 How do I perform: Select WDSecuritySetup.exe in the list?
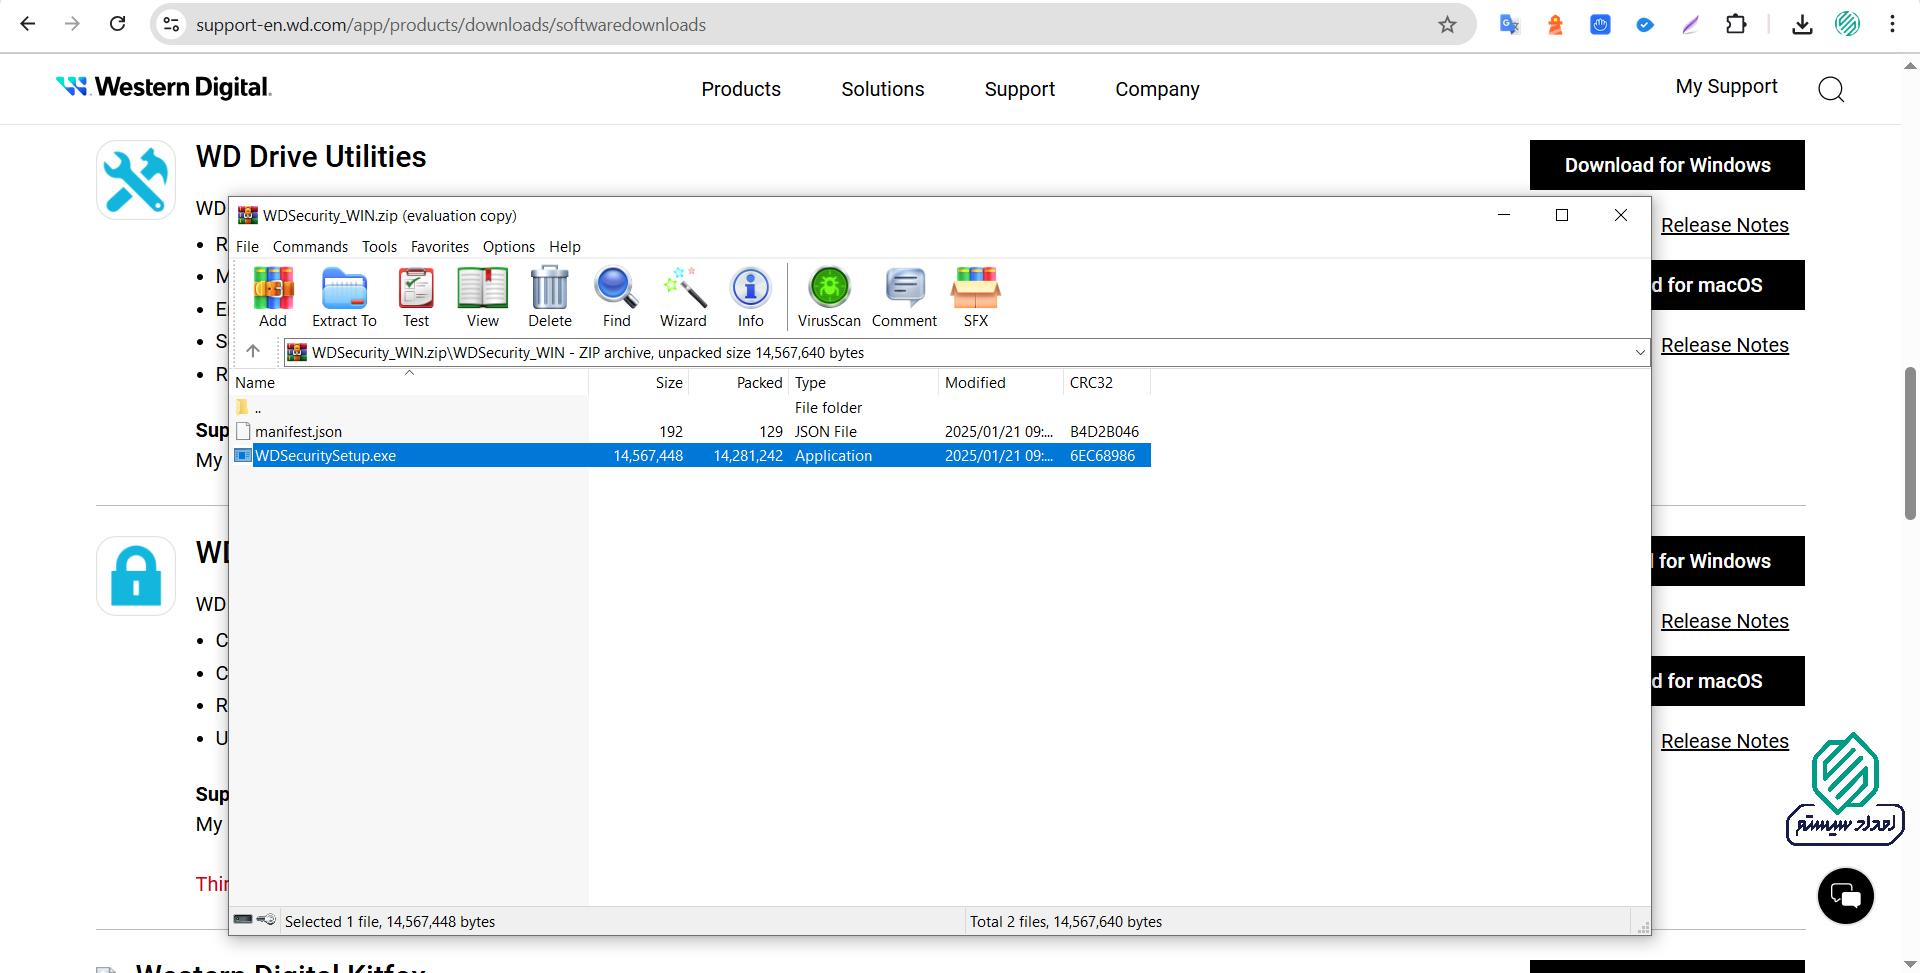point(692,456)
